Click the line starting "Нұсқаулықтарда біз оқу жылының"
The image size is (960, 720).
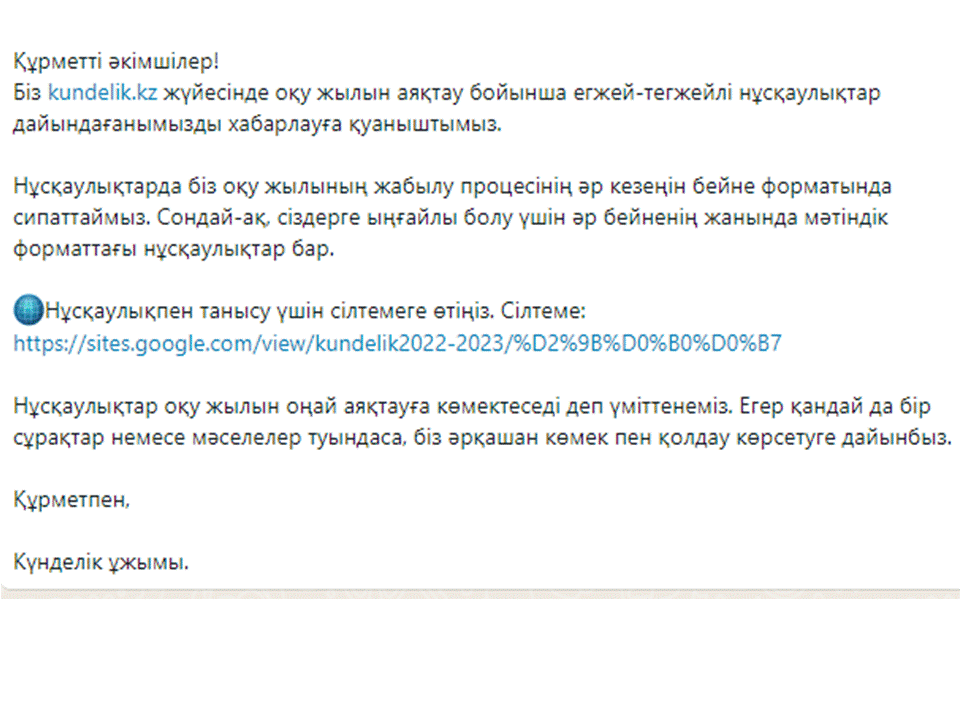pos(451,186)
